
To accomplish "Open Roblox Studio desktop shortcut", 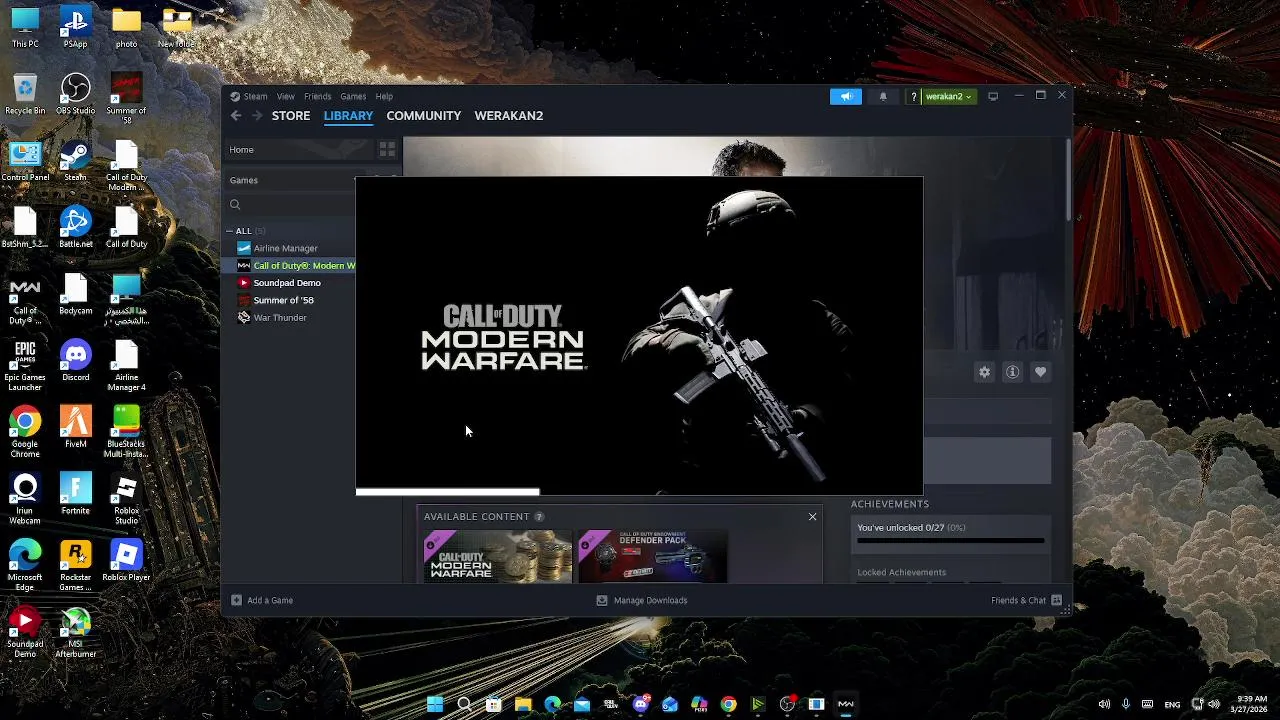I will (126, 499).
